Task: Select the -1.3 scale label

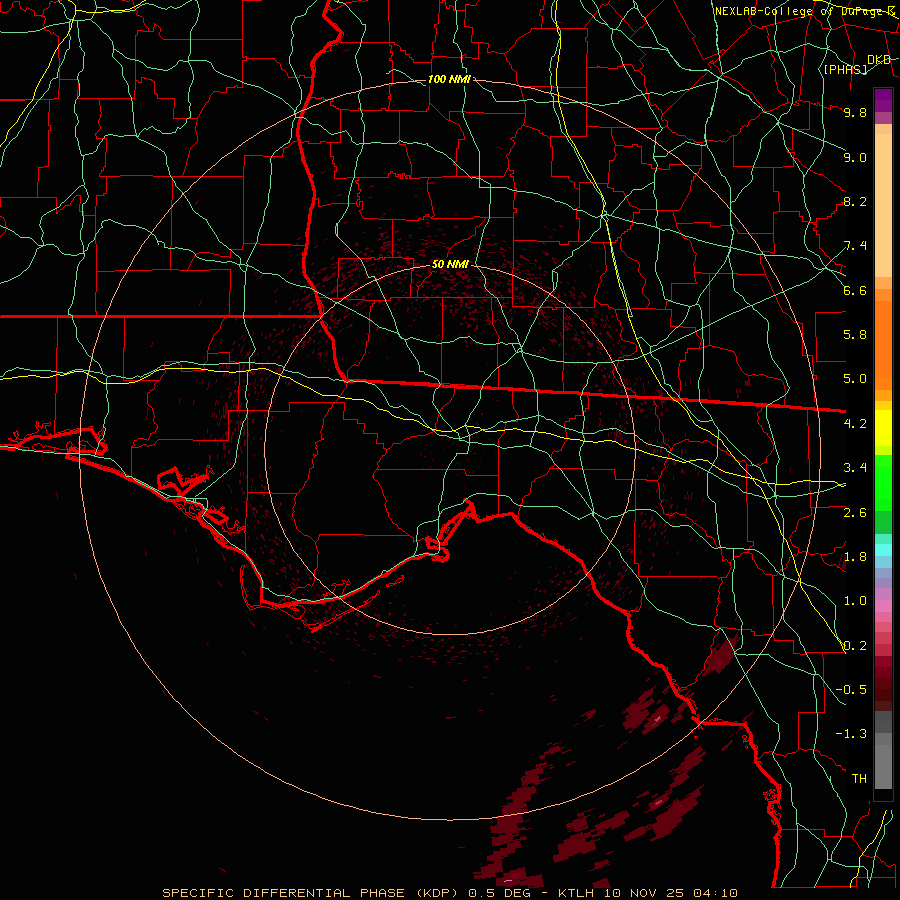Action: tap(851, 734)
